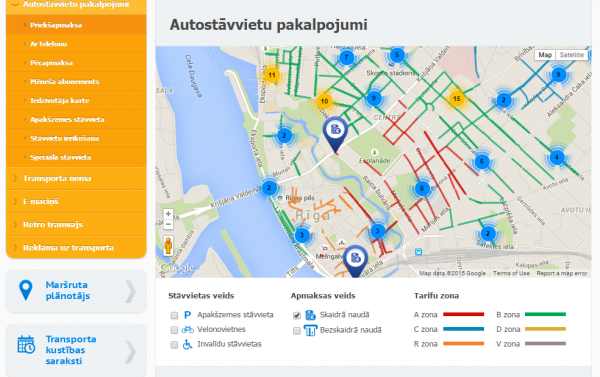Viewport: 600px width, 377px height.
Task: Click the yellow cluster marker numbered 15
Action: 457,99
